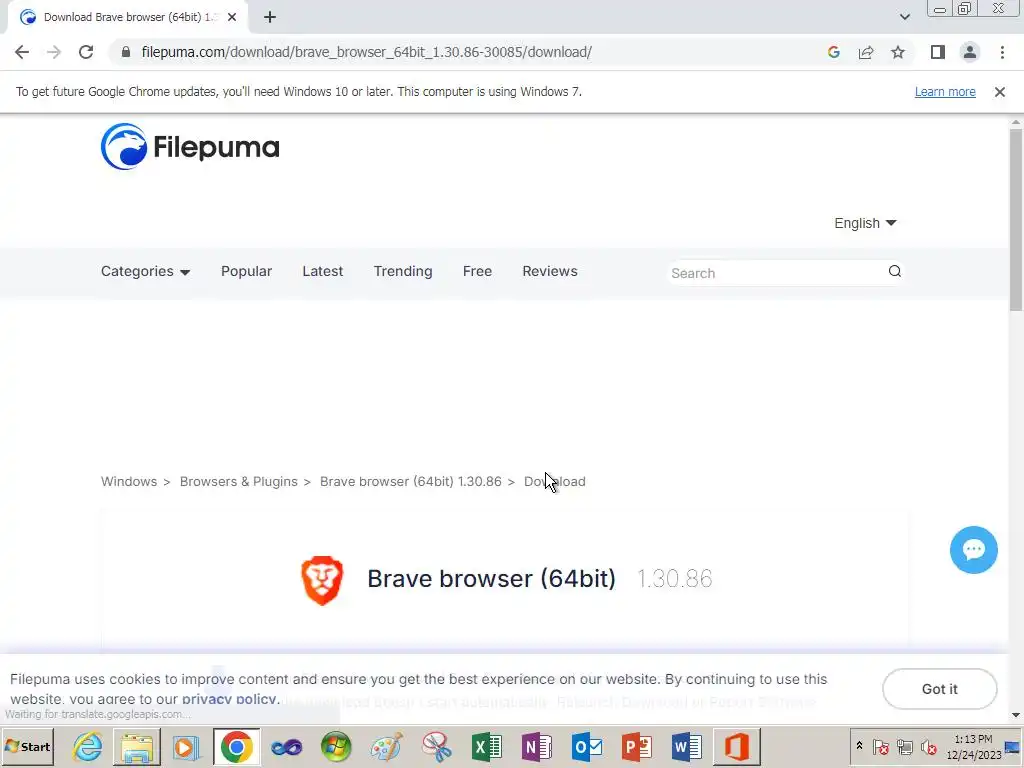Open Chrome three-dot menu

click(1002, 52)
